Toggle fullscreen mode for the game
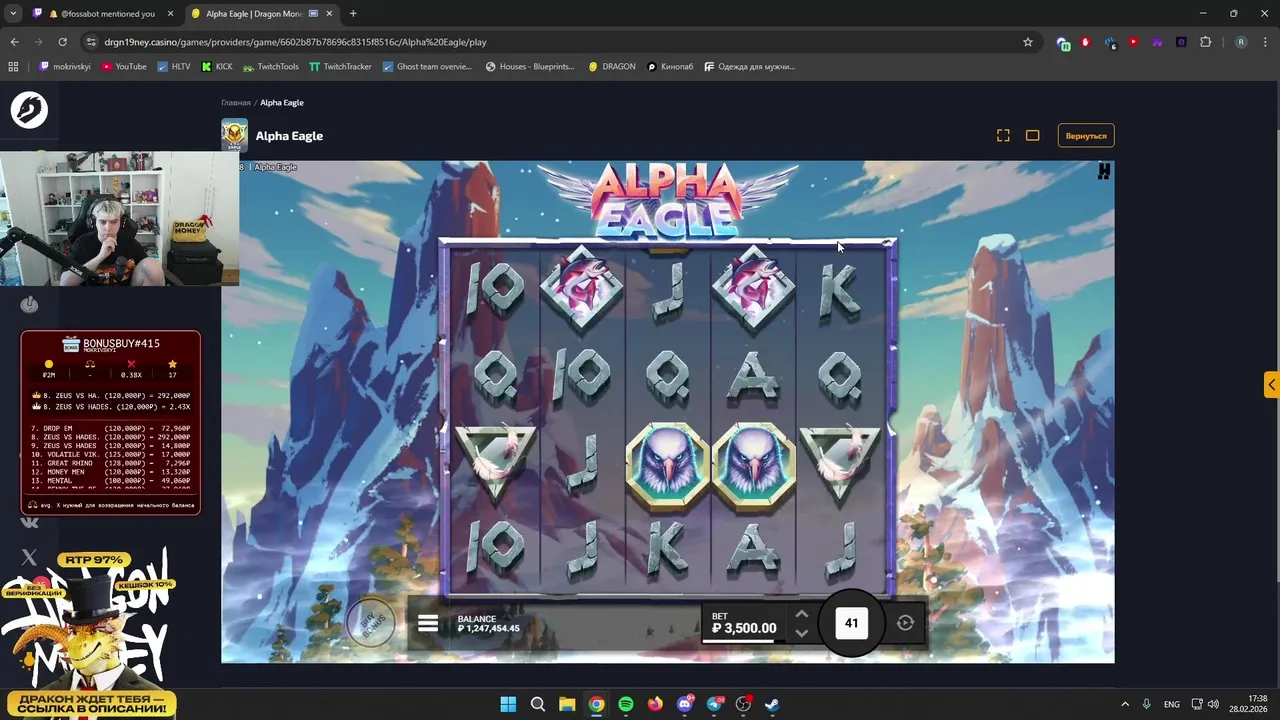 click(1003, 135)
